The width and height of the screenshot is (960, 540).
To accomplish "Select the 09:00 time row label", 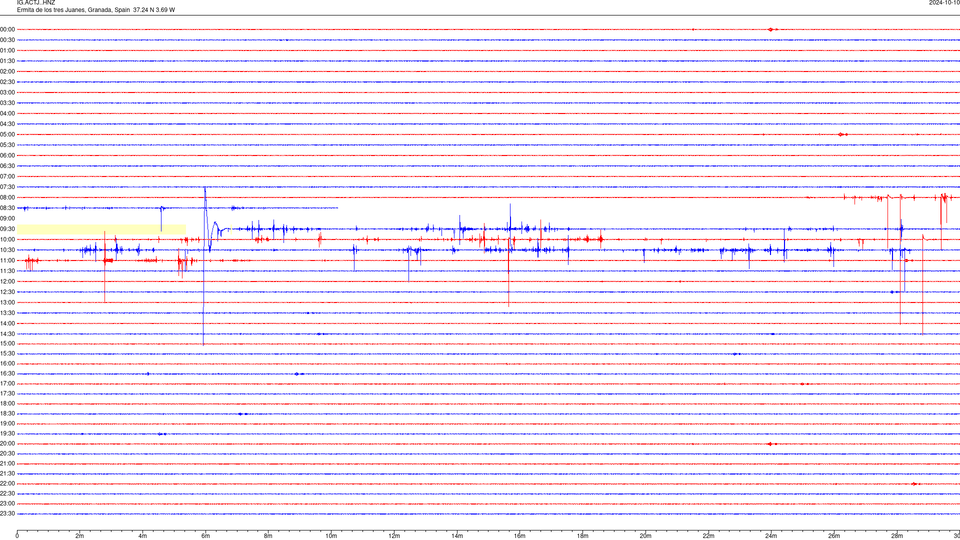I will tap(7, 218).
